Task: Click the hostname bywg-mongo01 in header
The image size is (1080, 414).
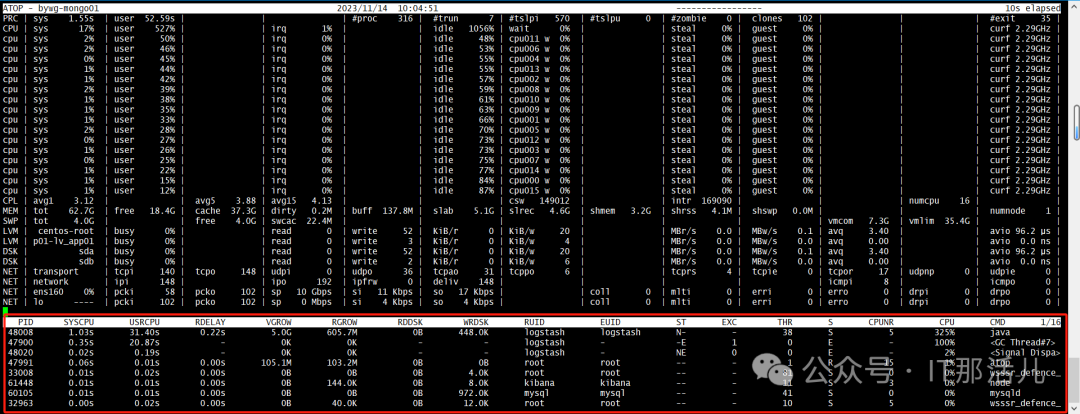Action: click(x=68, y=8)
